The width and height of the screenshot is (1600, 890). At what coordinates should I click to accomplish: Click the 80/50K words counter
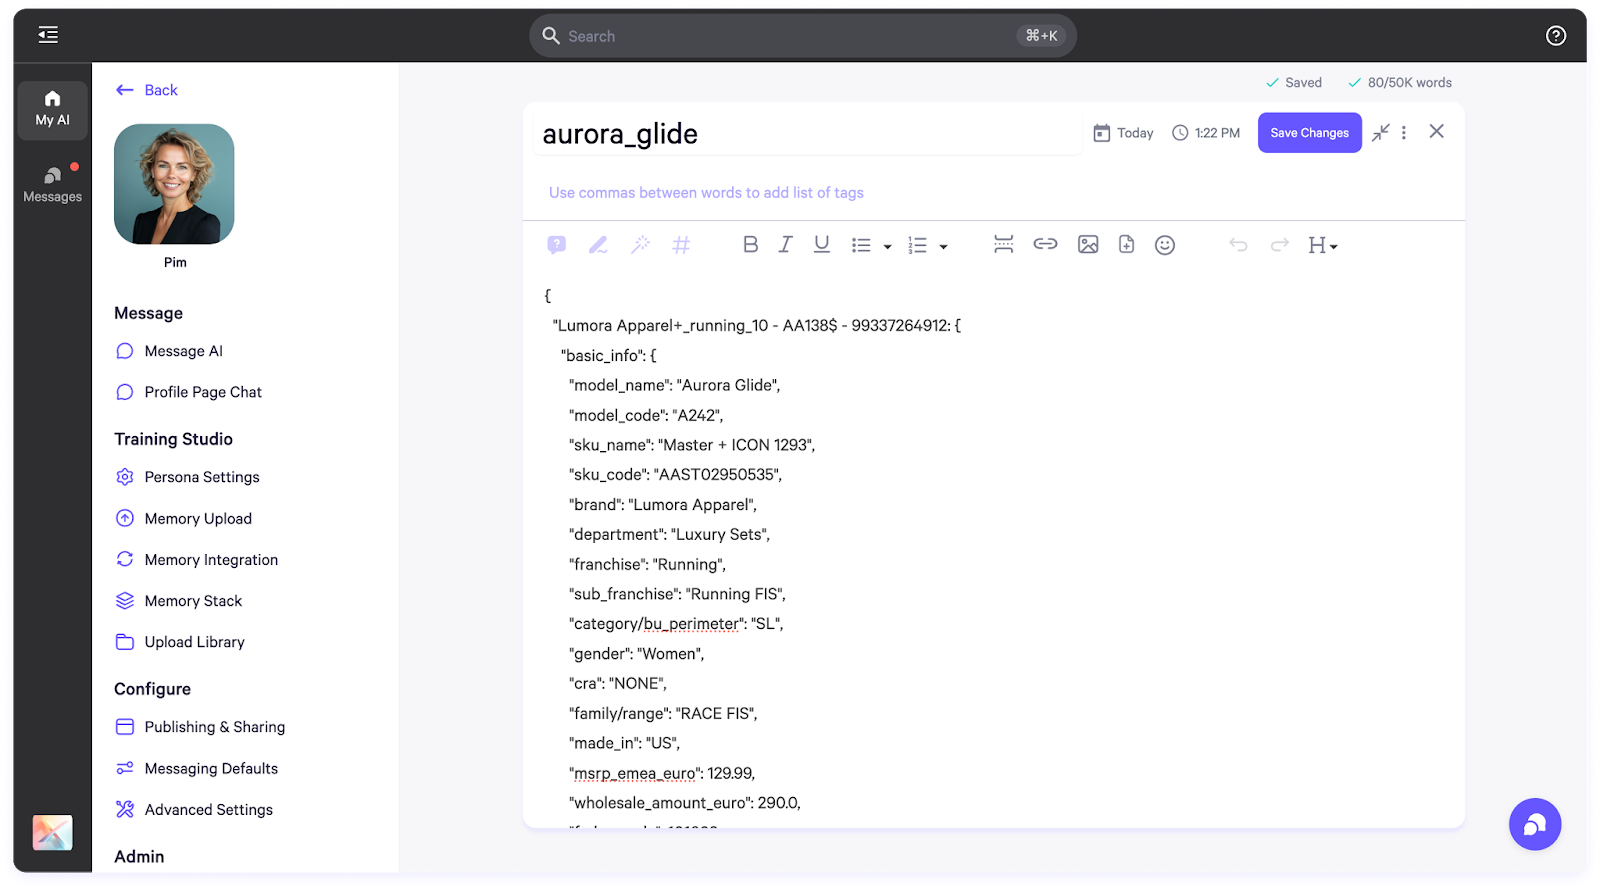click(x=1400, y=83)
